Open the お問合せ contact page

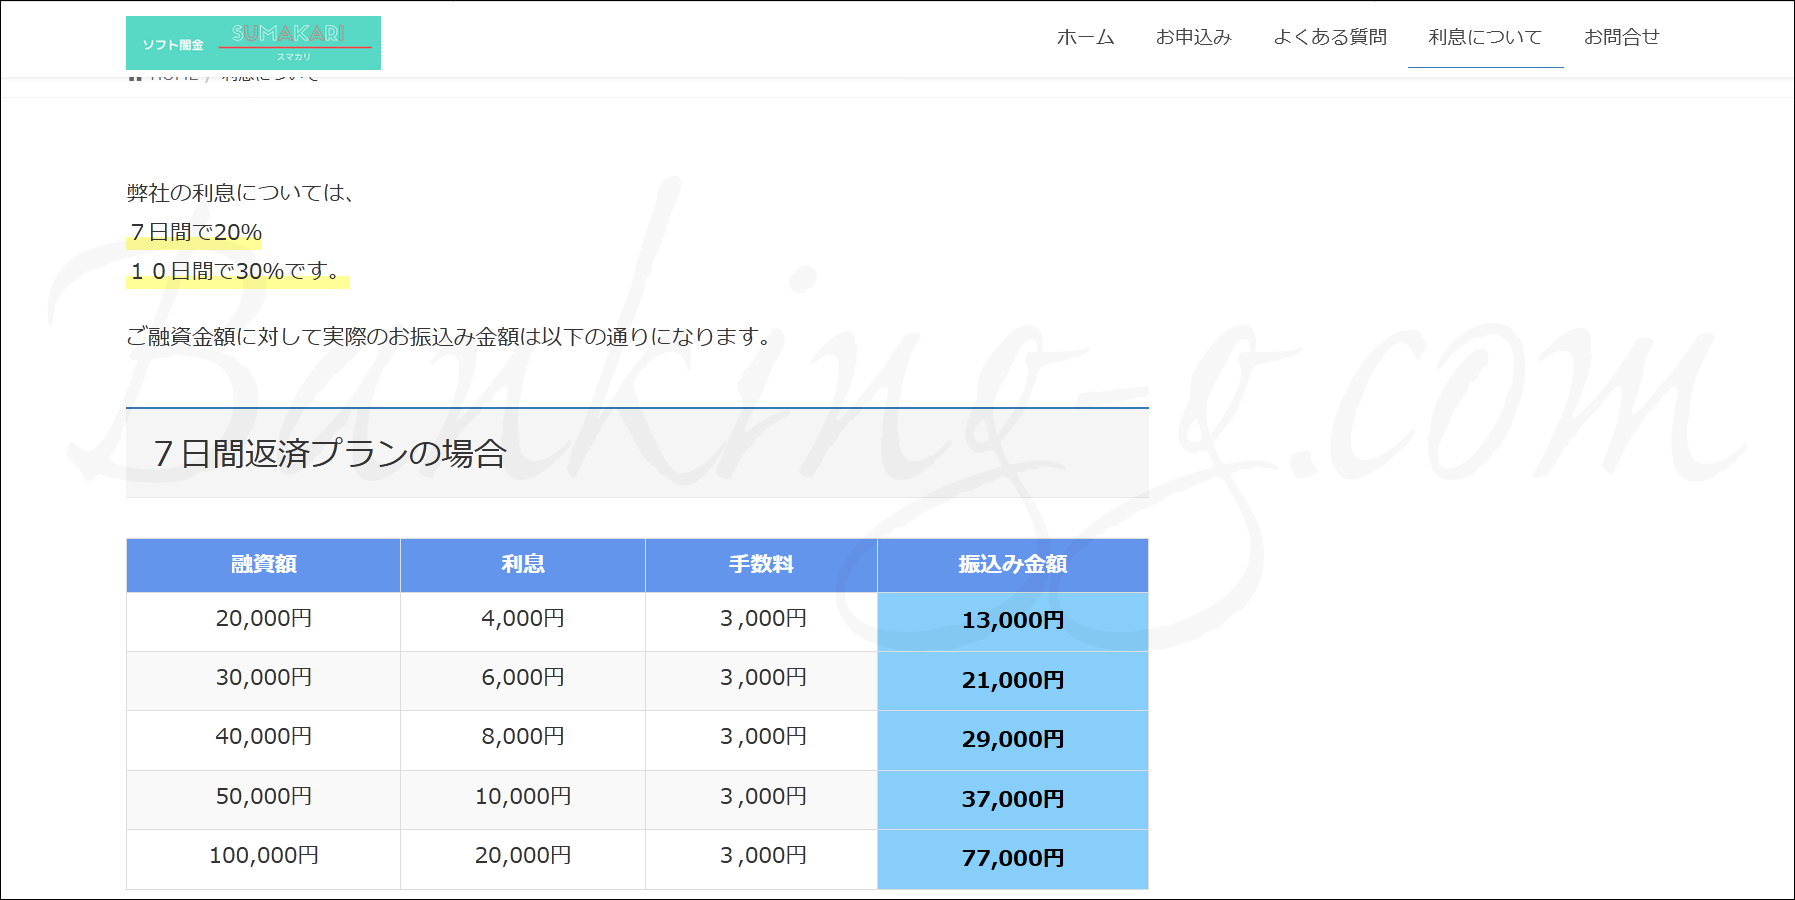click(1621, 37)
